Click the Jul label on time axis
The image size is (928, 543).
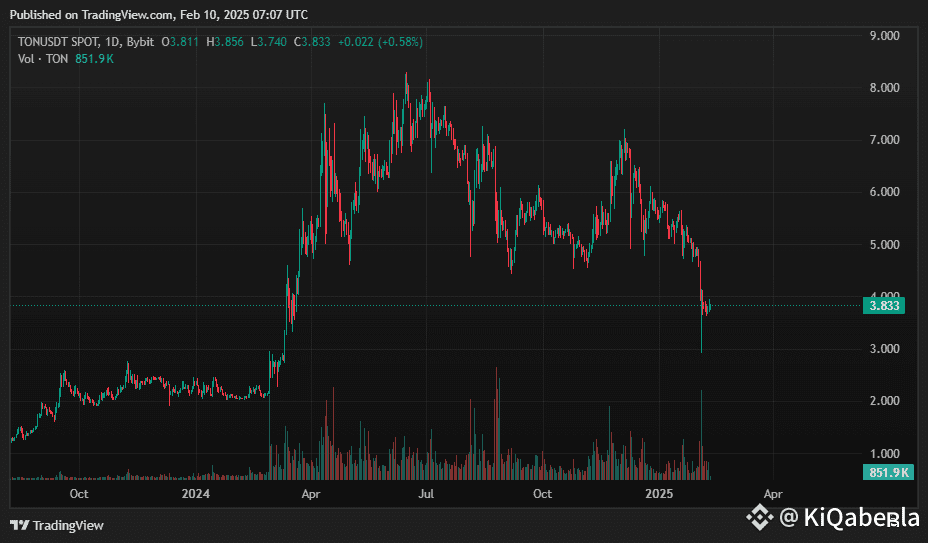point(426,494)
